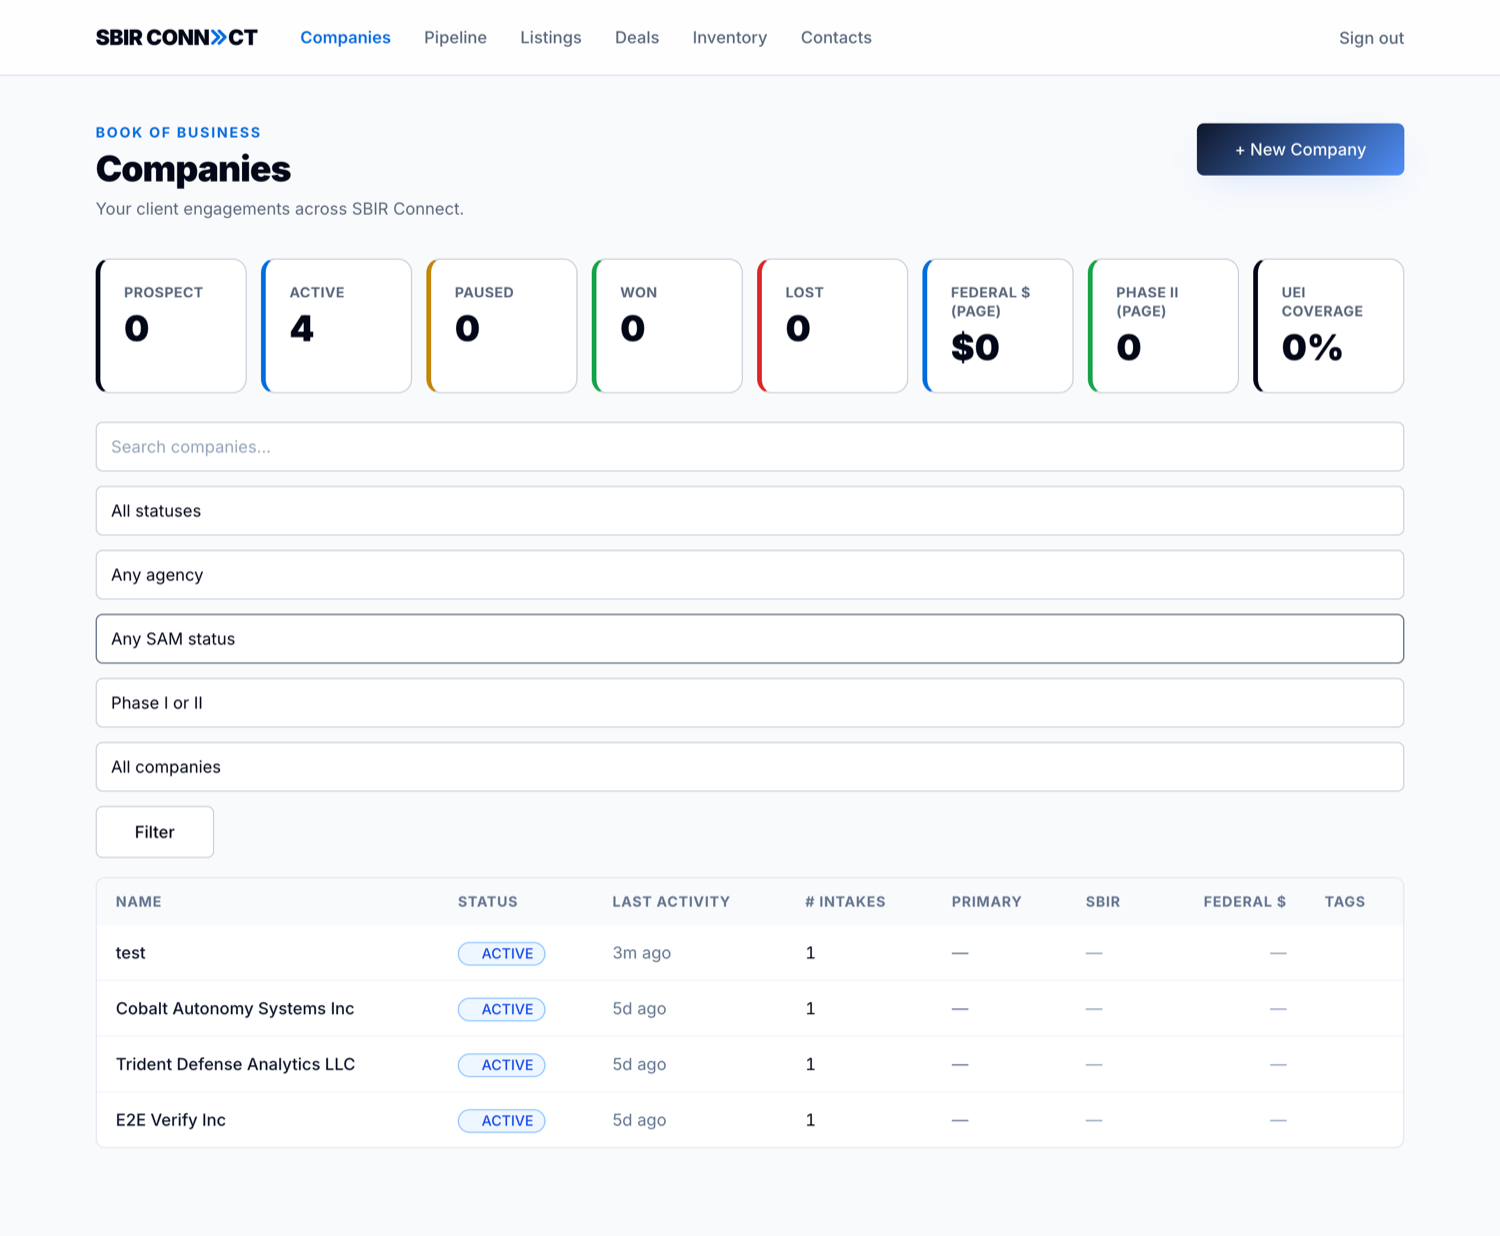The width and height of the screenshot is (1500, 1236).
Task: Open the Inventory tab
Action: tap(730, 37)
